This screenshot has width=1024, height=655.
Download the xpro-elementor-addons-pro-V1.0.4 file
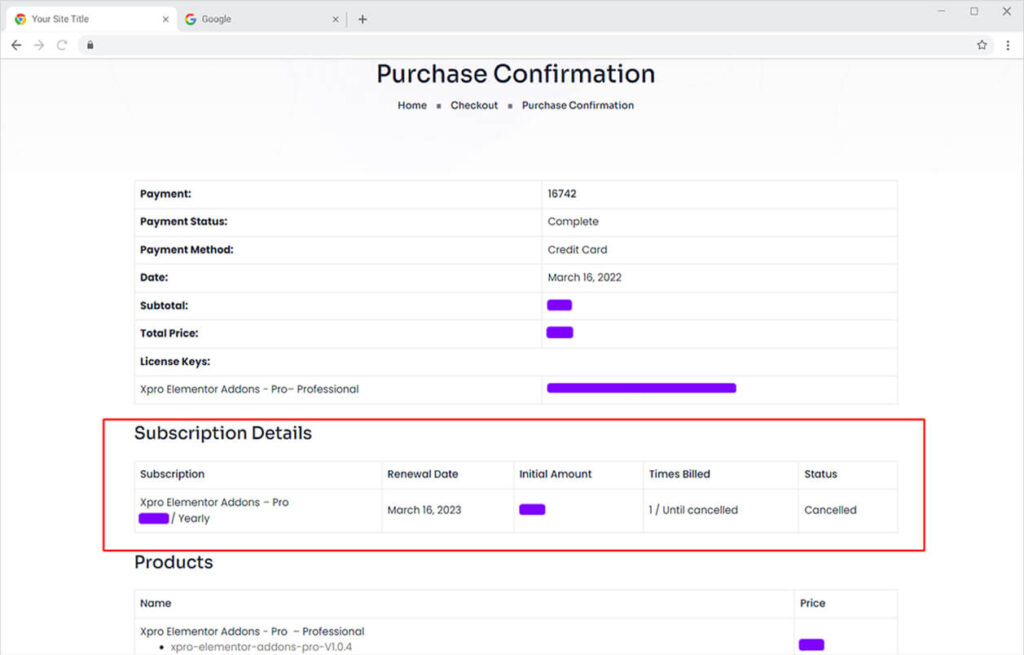click(261, 647)
